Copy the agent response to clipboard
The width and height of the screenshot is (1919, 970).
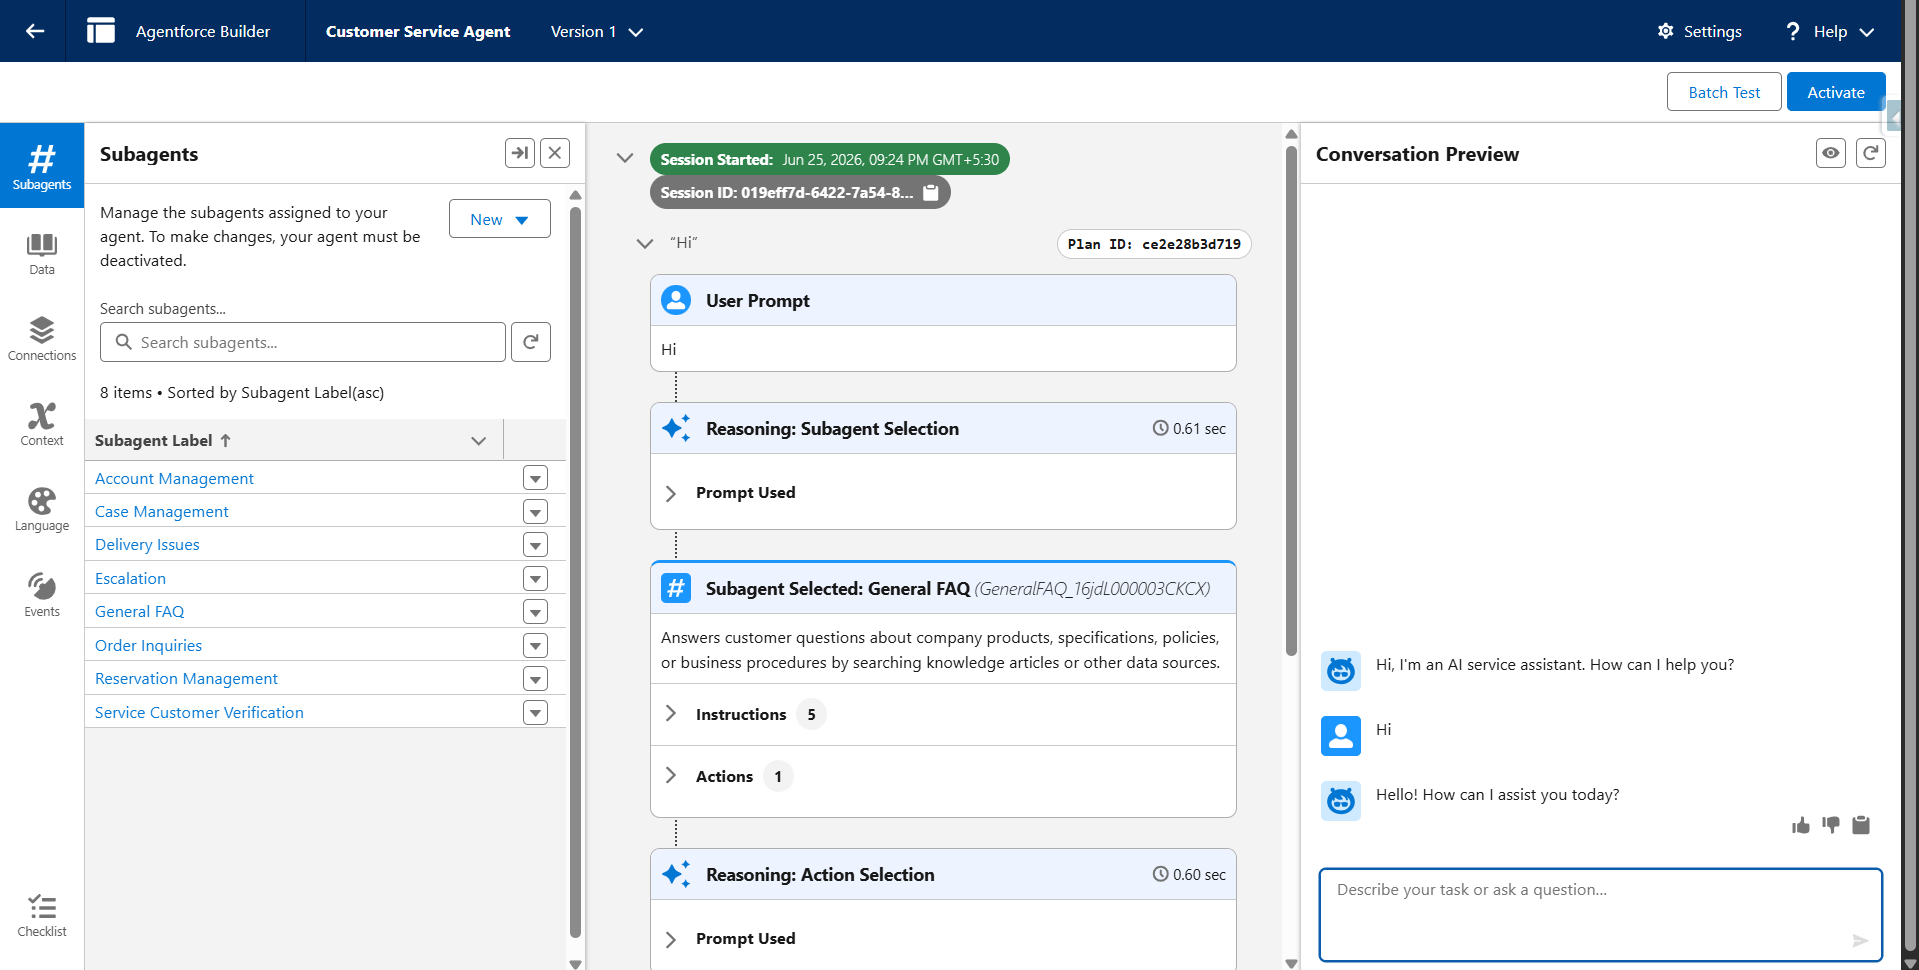(1861, 825)
